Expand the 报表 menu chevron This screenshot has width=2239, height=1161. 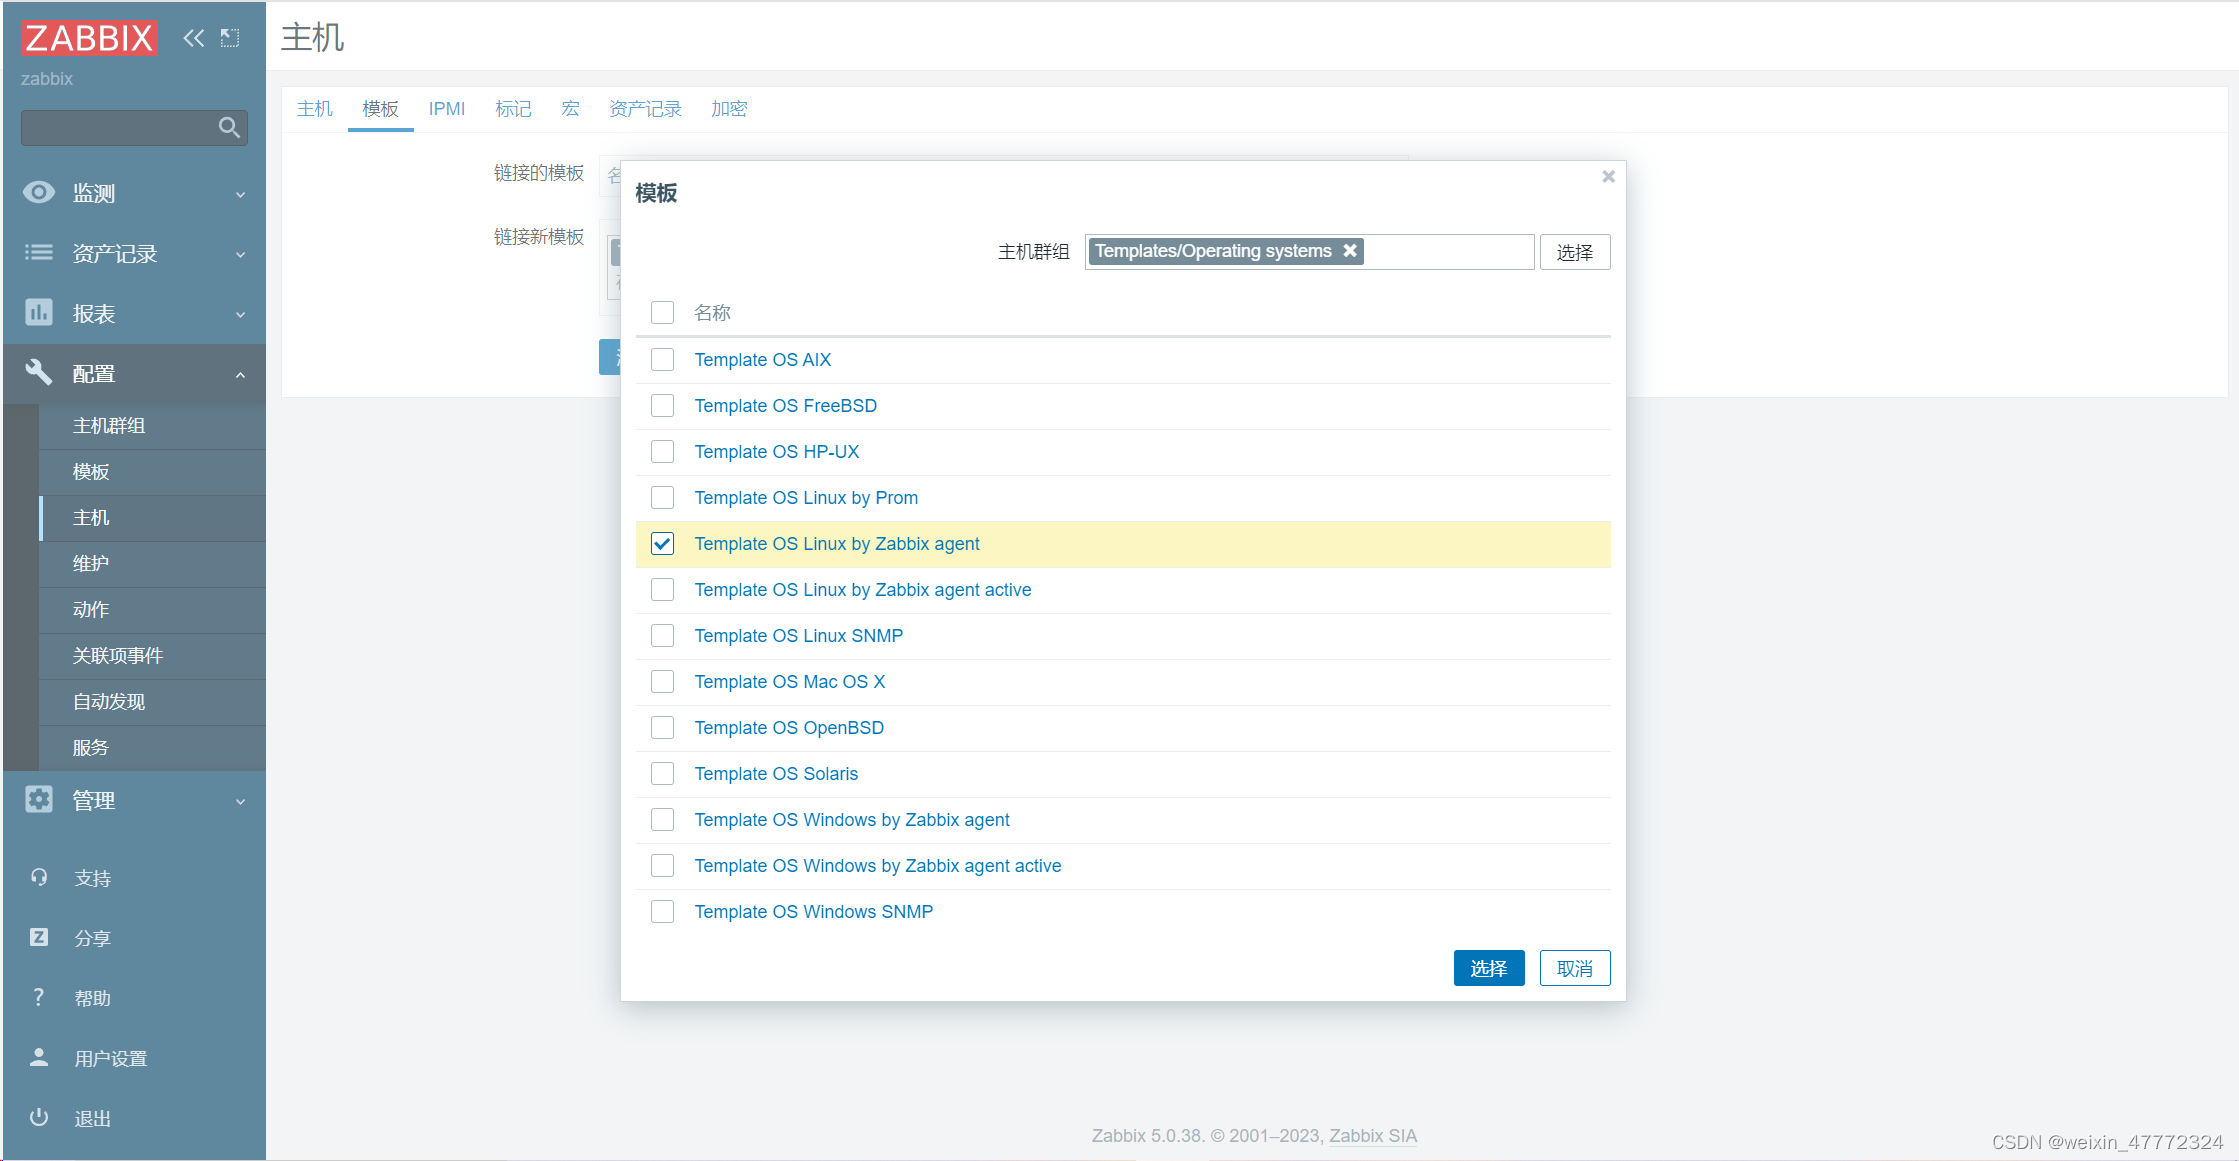240,313
